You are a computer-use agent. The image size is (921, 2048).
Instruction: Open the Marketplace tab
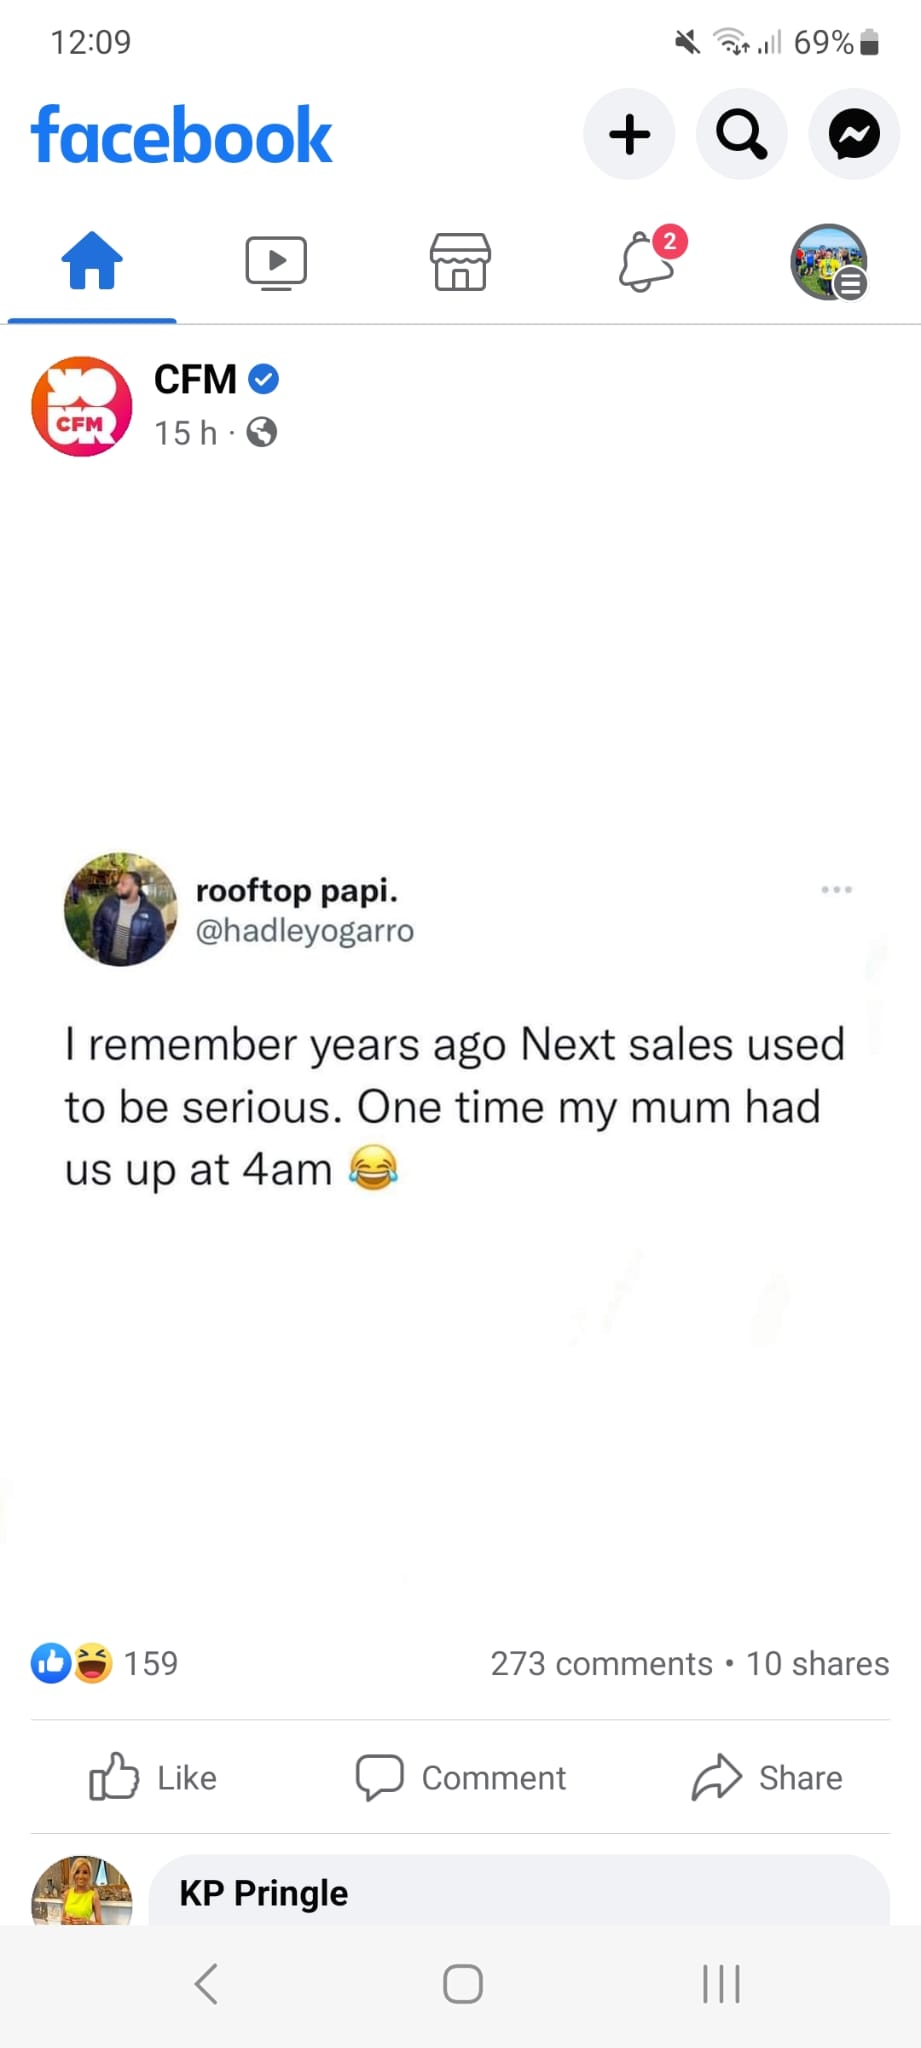click(460, 262)
